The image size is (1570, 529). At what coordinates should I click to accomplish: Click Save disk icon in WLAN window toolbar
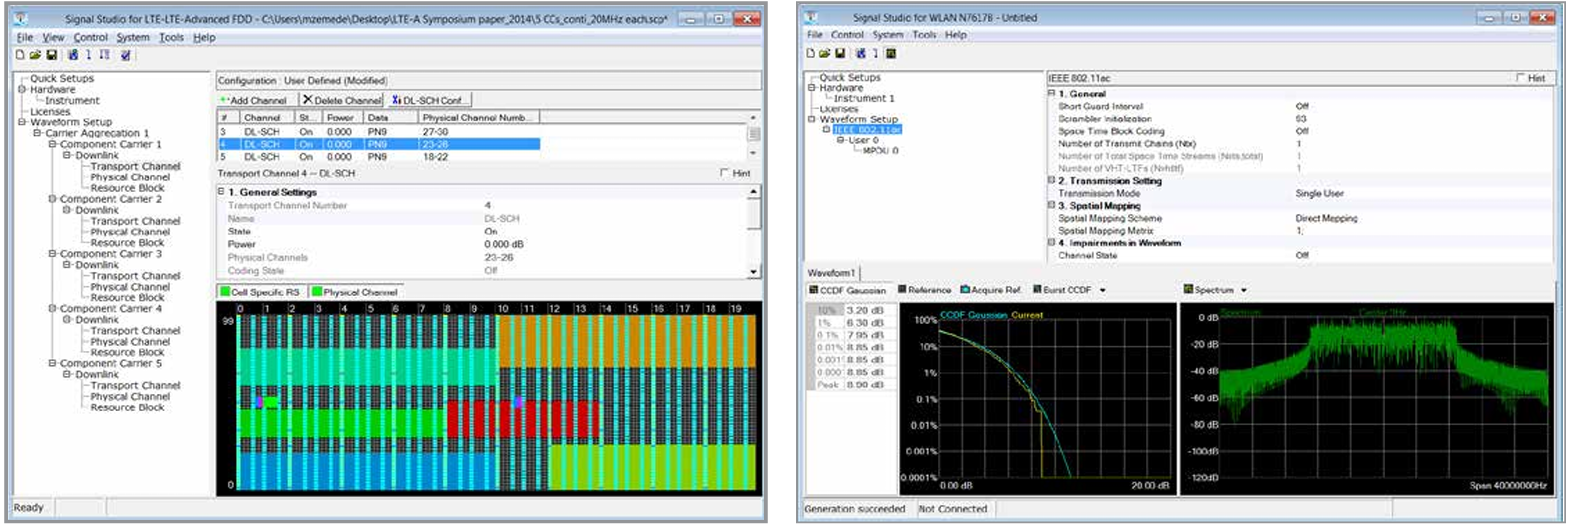coord(840,53)
